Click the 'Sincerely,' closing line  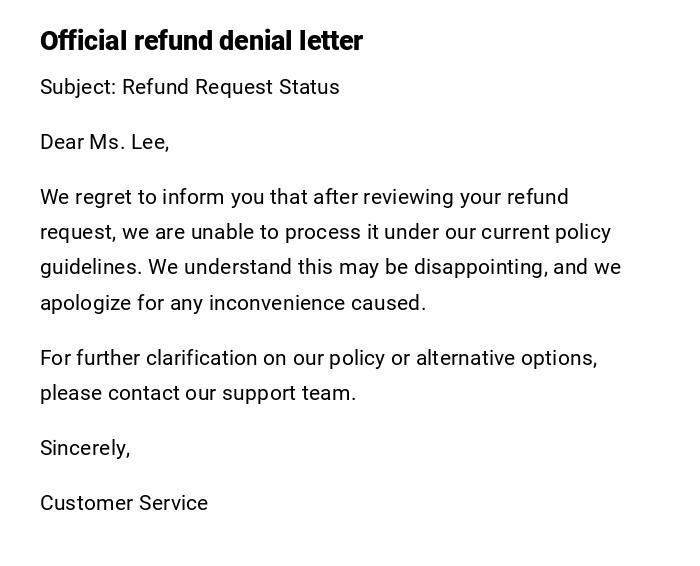85,448
